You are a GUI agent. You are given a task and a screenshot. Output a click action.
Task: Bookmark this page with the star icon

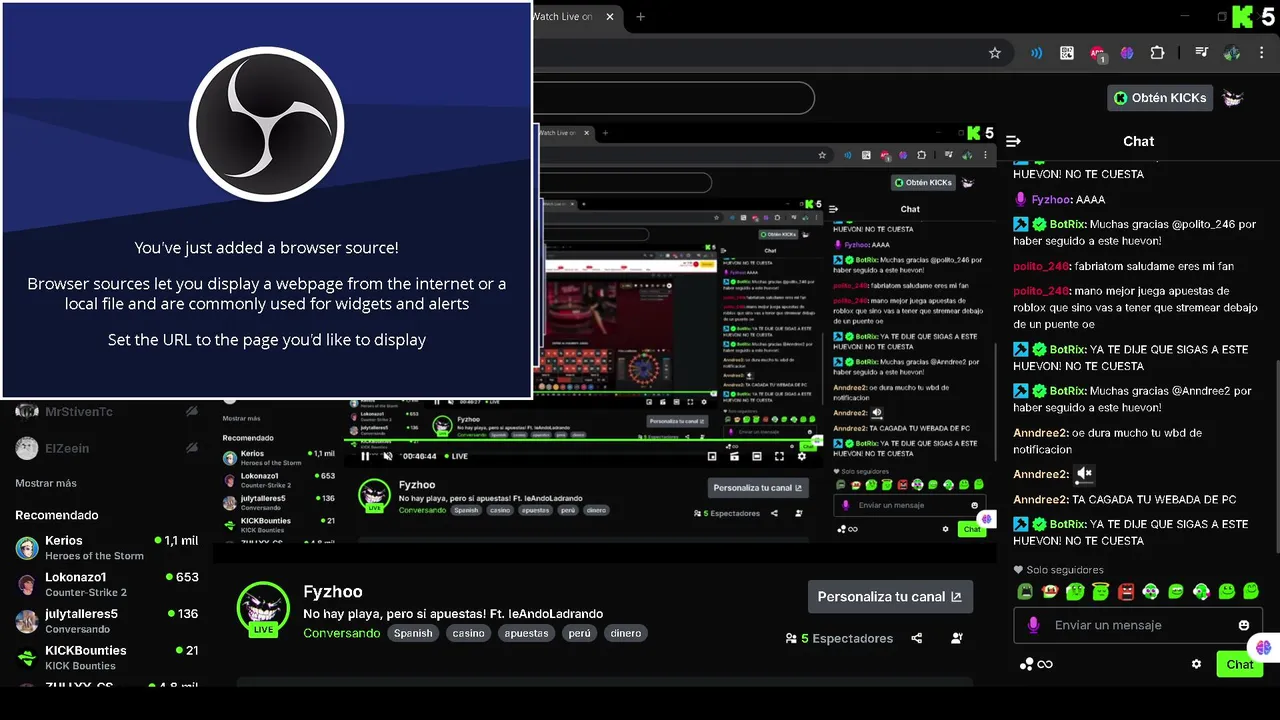[x=994, y=53]
